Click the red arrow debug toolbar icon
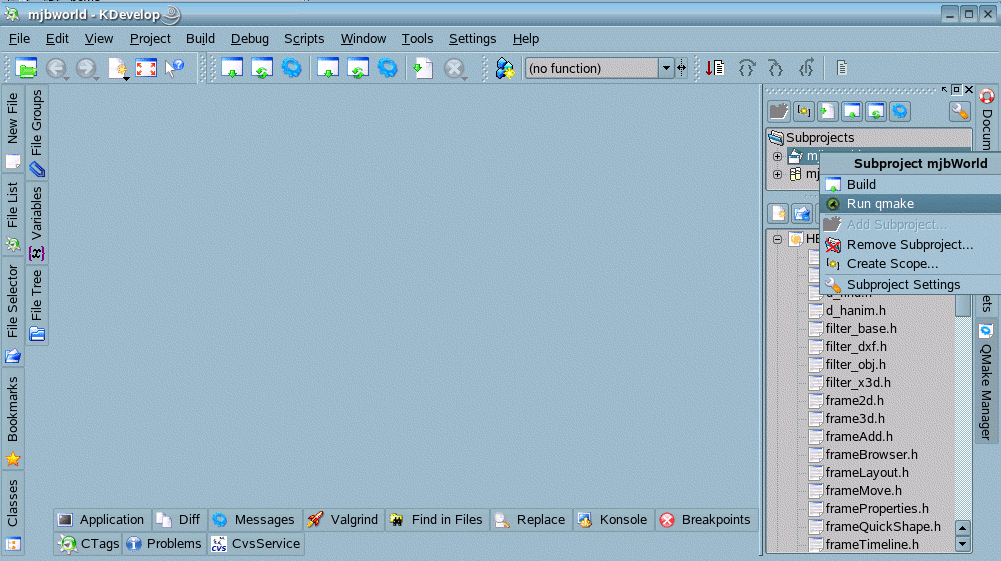This screenshot has height=561, width=1001. click(x=715, y=68)
